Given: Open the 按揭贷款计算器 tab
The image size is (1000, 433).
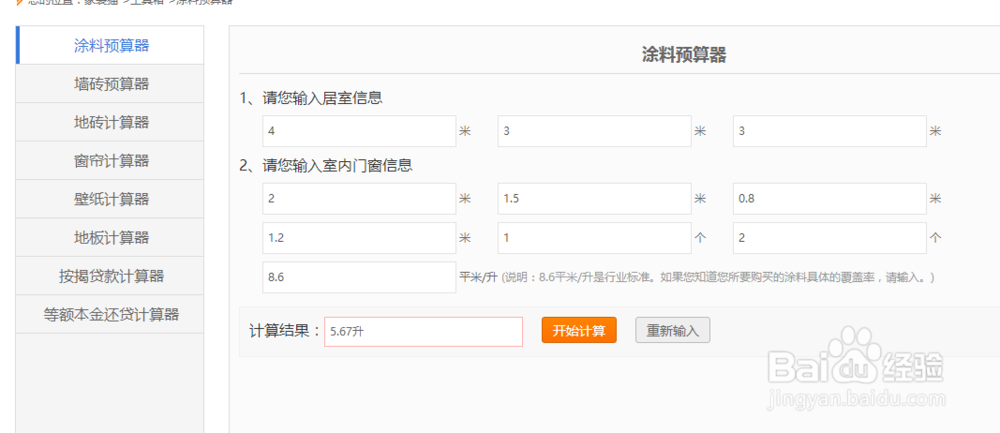Looking at the screenshot, I should click(111, 276).
